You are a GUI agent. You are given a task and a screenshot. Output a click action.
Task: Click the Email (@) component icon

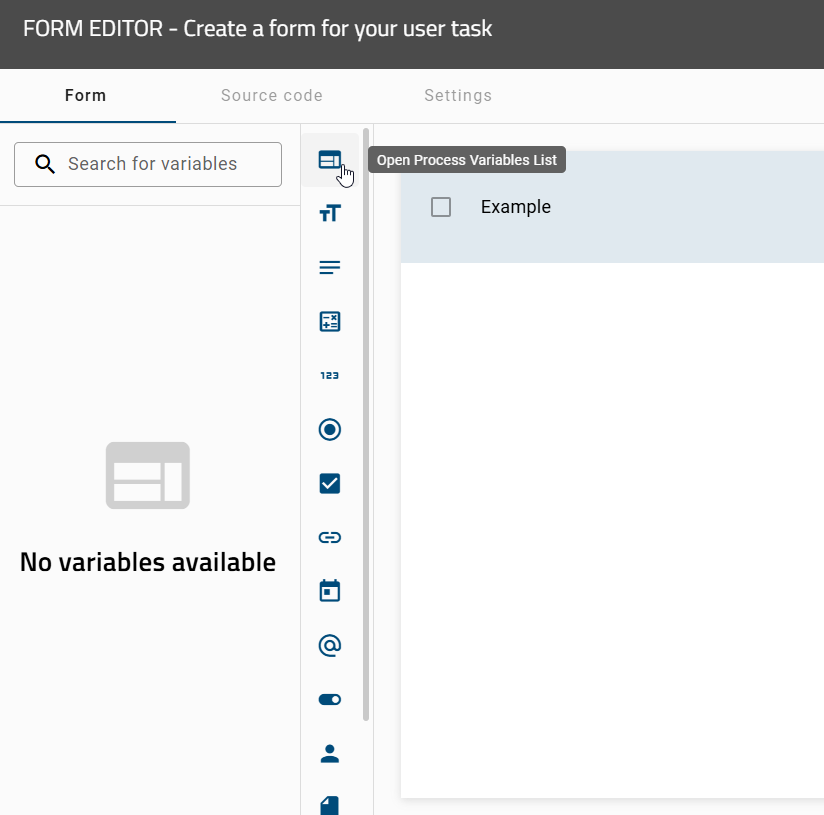coord(330,644)
